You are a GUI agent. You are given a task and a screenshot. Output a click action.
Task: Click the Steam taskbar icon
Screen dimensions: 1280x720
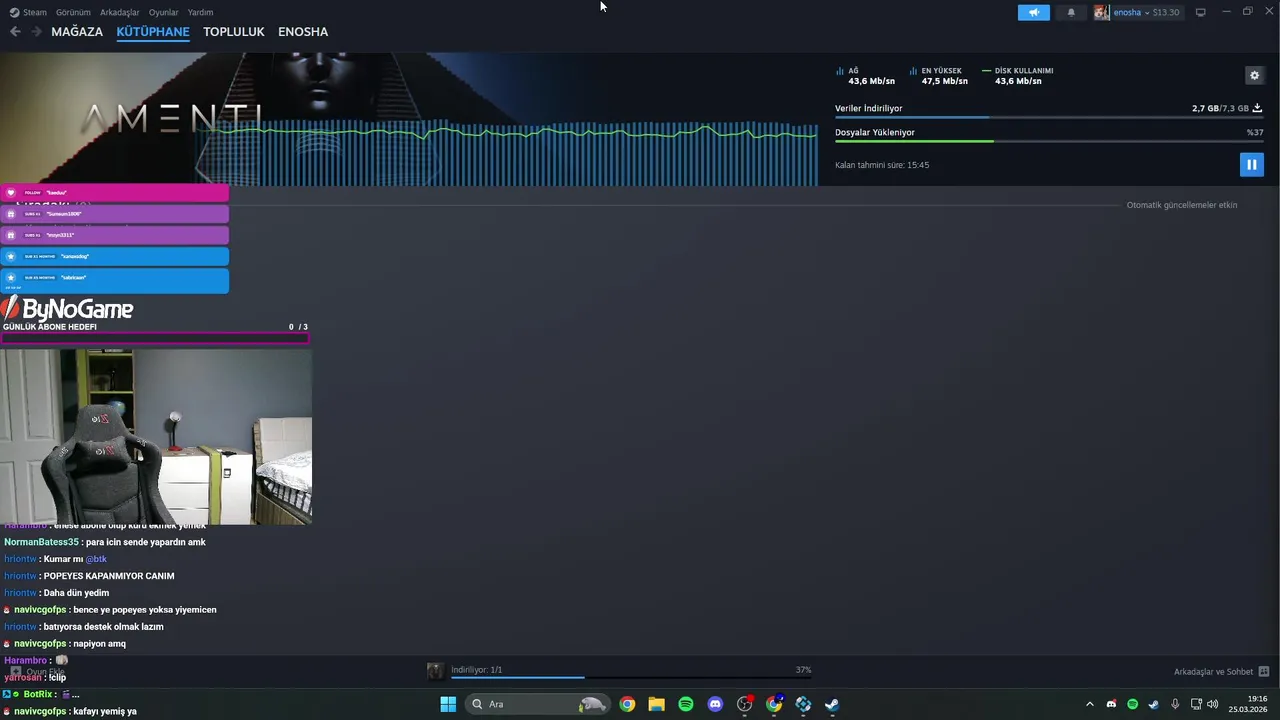click(832, 704)
